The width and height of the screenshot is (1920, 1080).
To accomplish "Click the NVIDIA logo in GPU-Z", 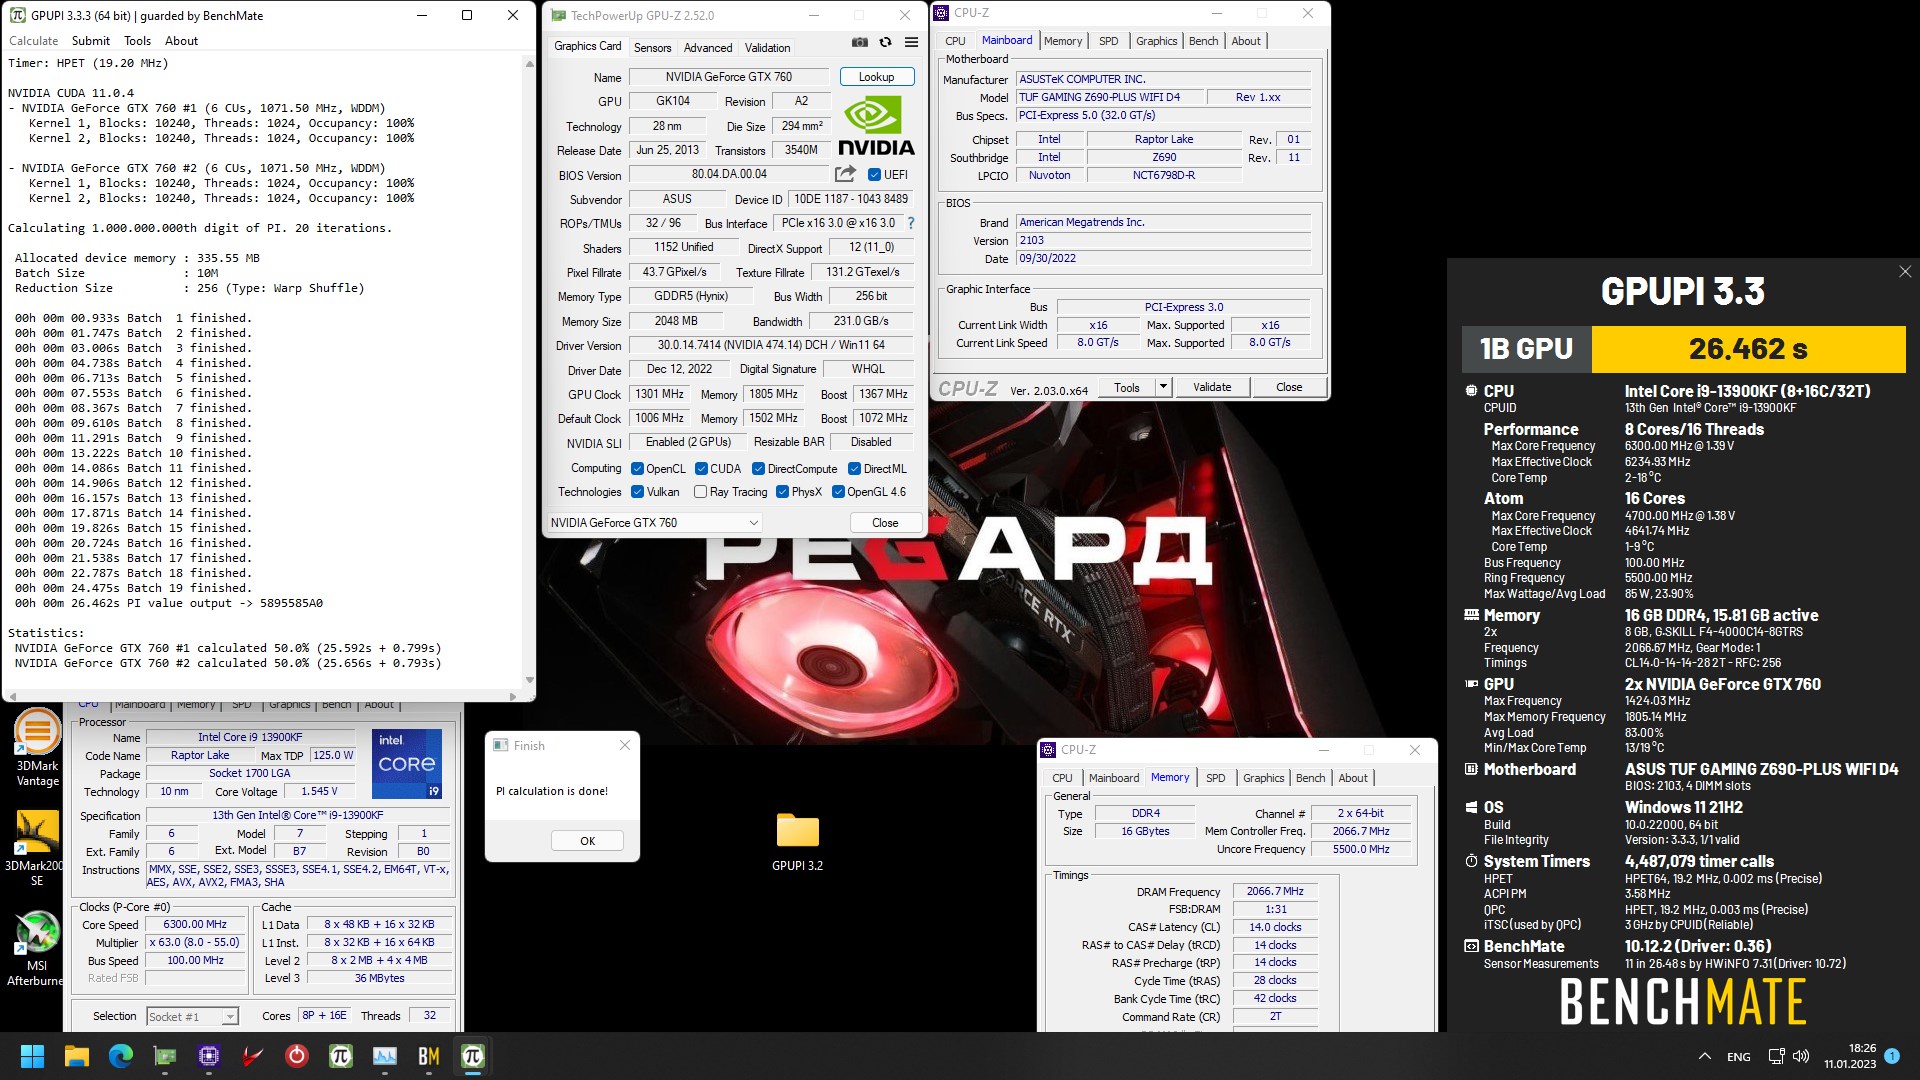I will coord(875,126).
